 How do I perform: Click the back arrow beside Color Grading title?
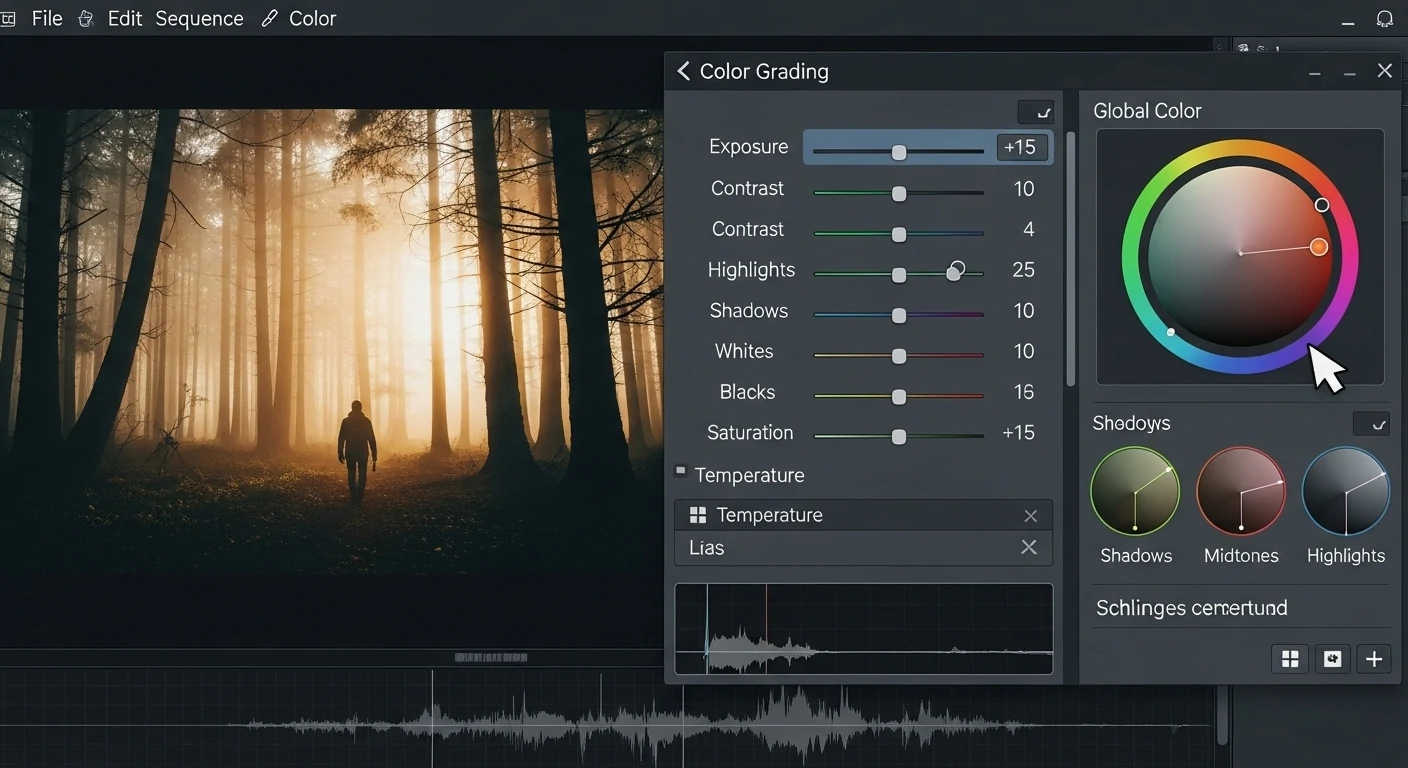tap(683, 71)
